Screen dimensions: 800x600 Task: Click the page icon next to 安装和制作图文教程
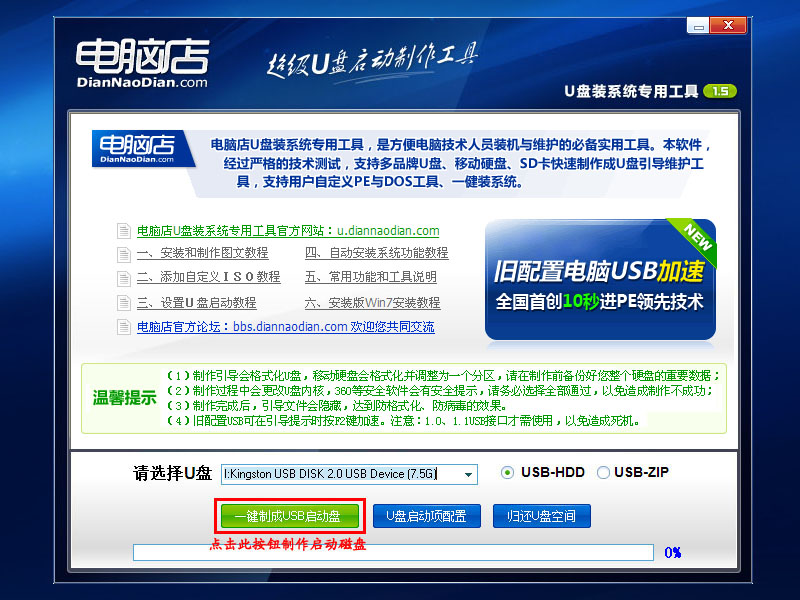click(122, 254)
